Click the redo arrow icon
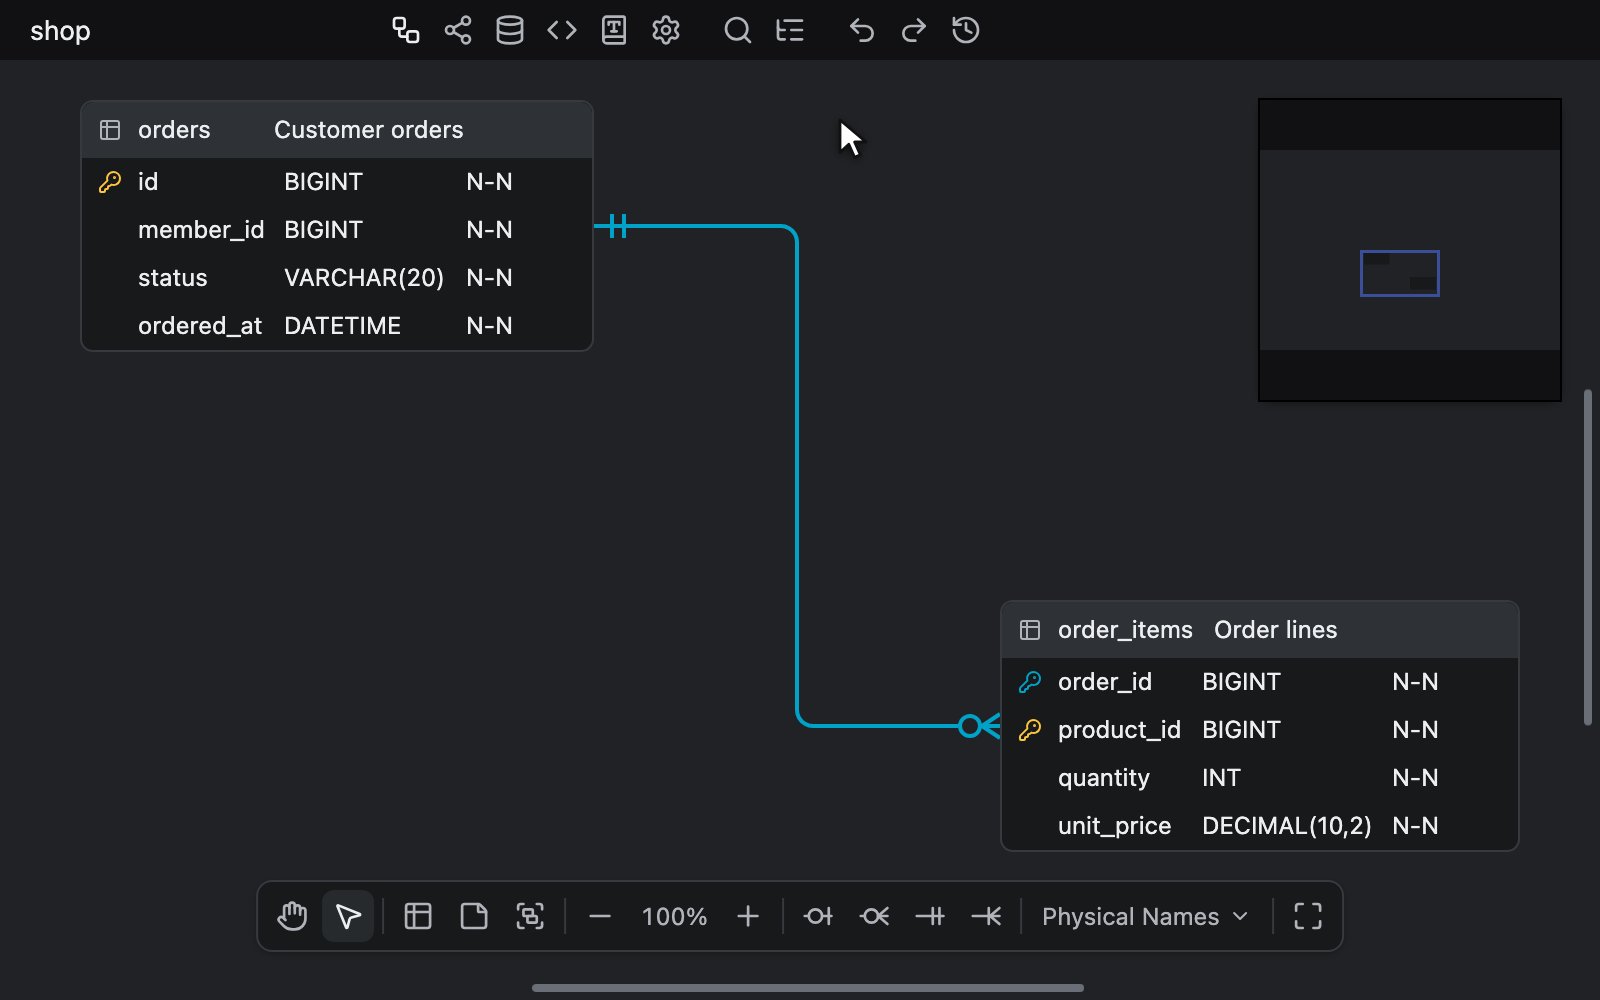Image resolution: width=1600 pixels, height=1000 pixels. tap(913, 30)
